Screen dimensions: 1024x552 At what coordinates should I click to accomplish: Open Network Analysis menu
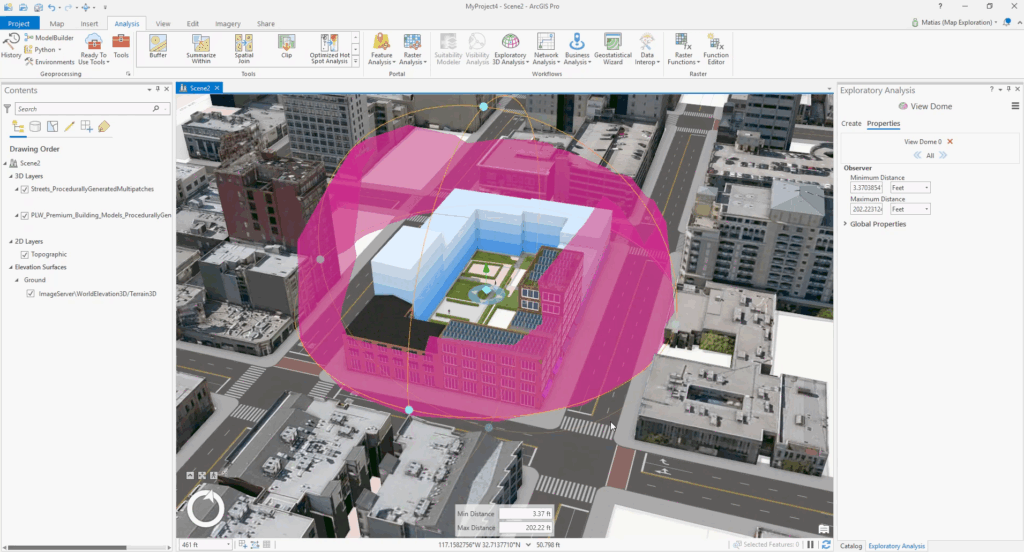(x=545, y=50)
